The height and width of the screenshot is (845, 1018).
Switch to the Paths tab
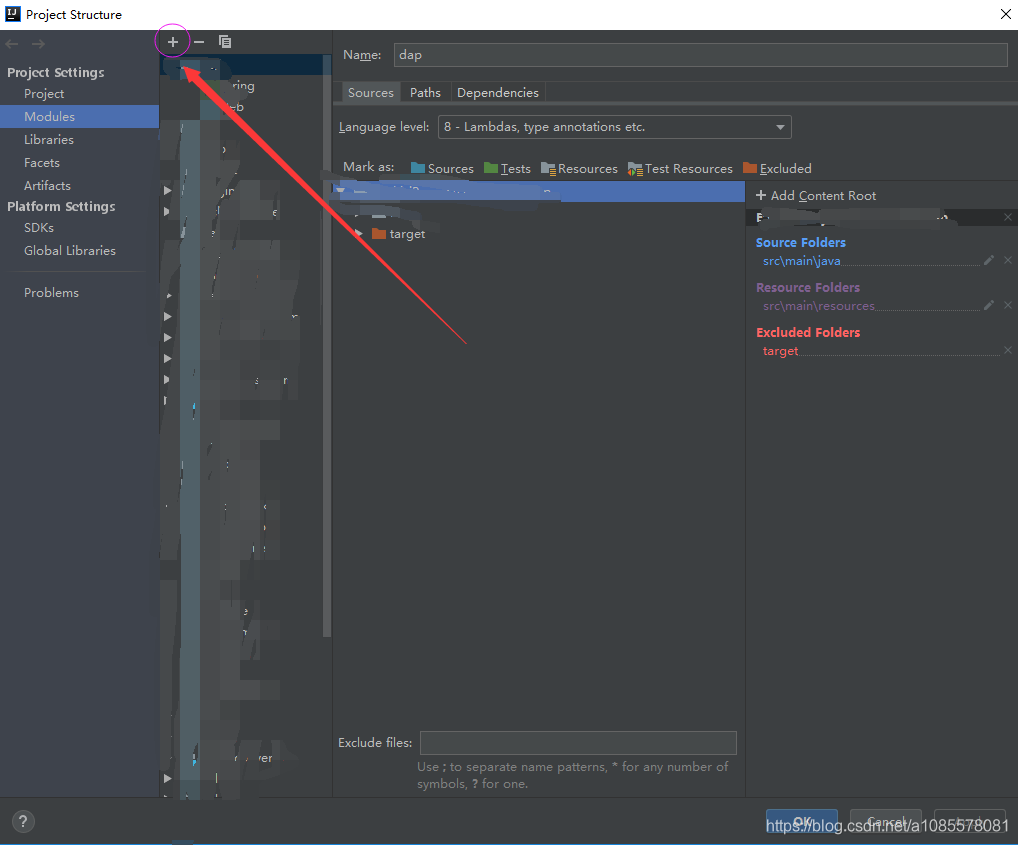[x=425, y=93]
